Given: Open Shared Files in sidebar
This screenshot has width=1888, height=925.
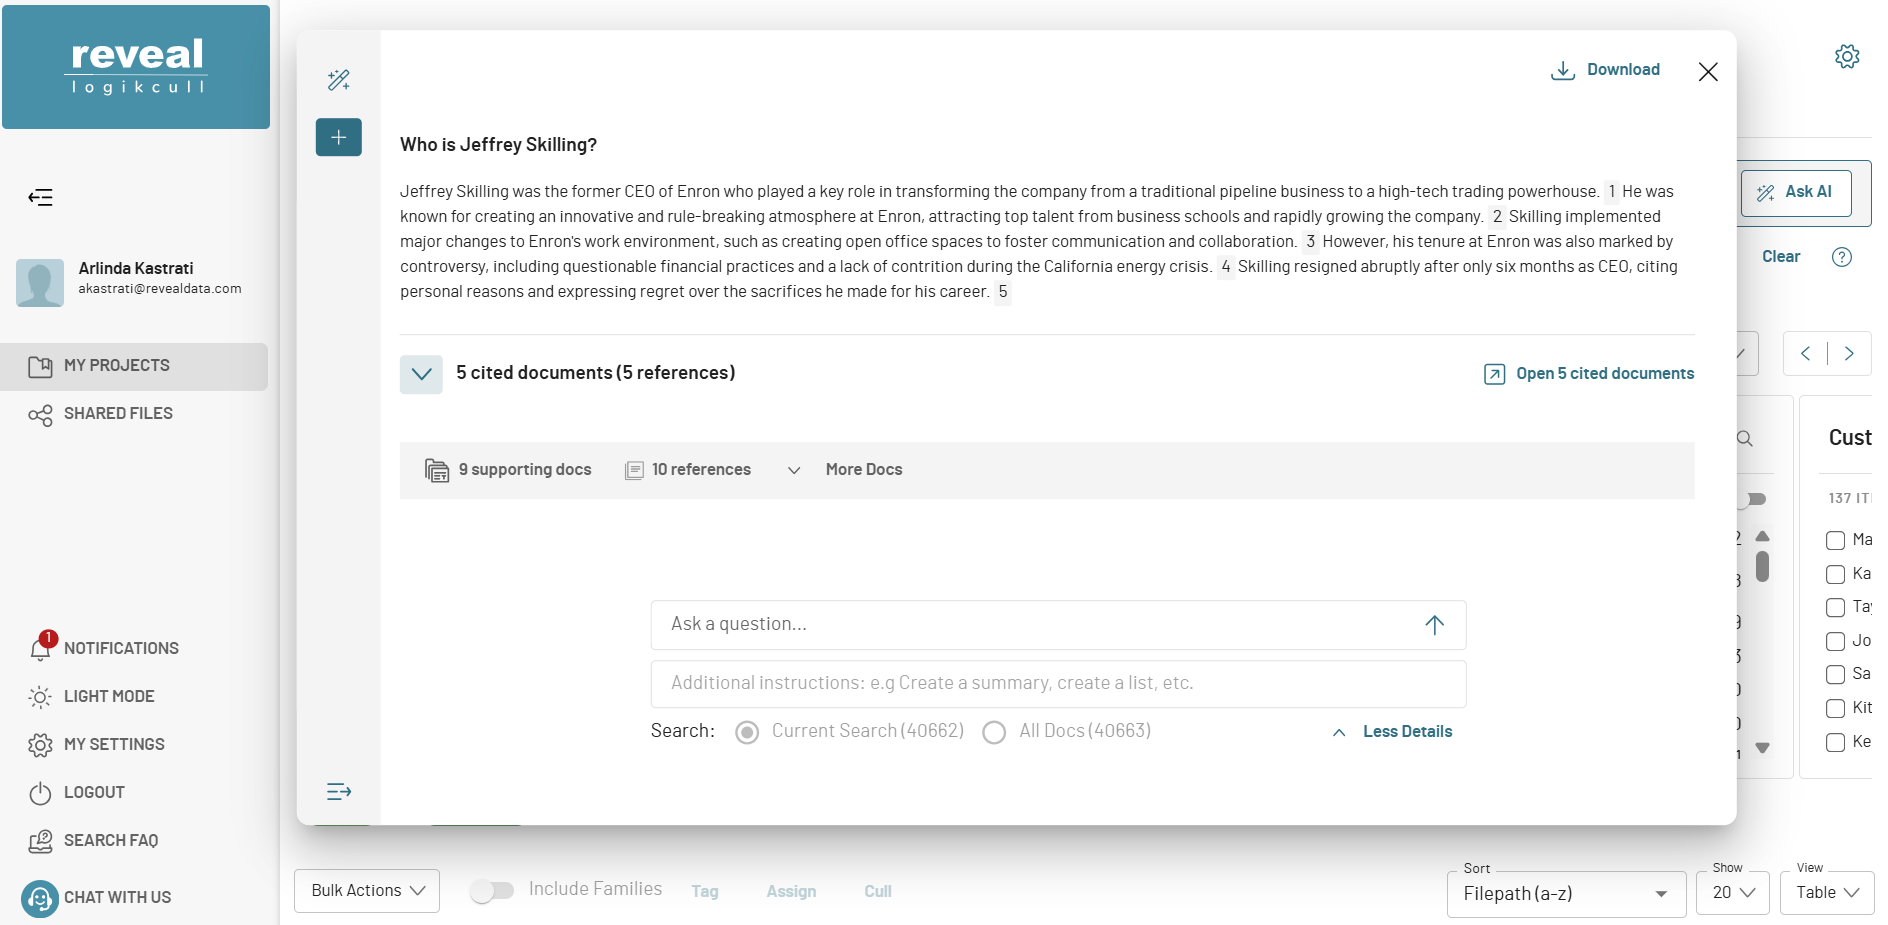Looking at the screenshot, I should coord(118,414).
